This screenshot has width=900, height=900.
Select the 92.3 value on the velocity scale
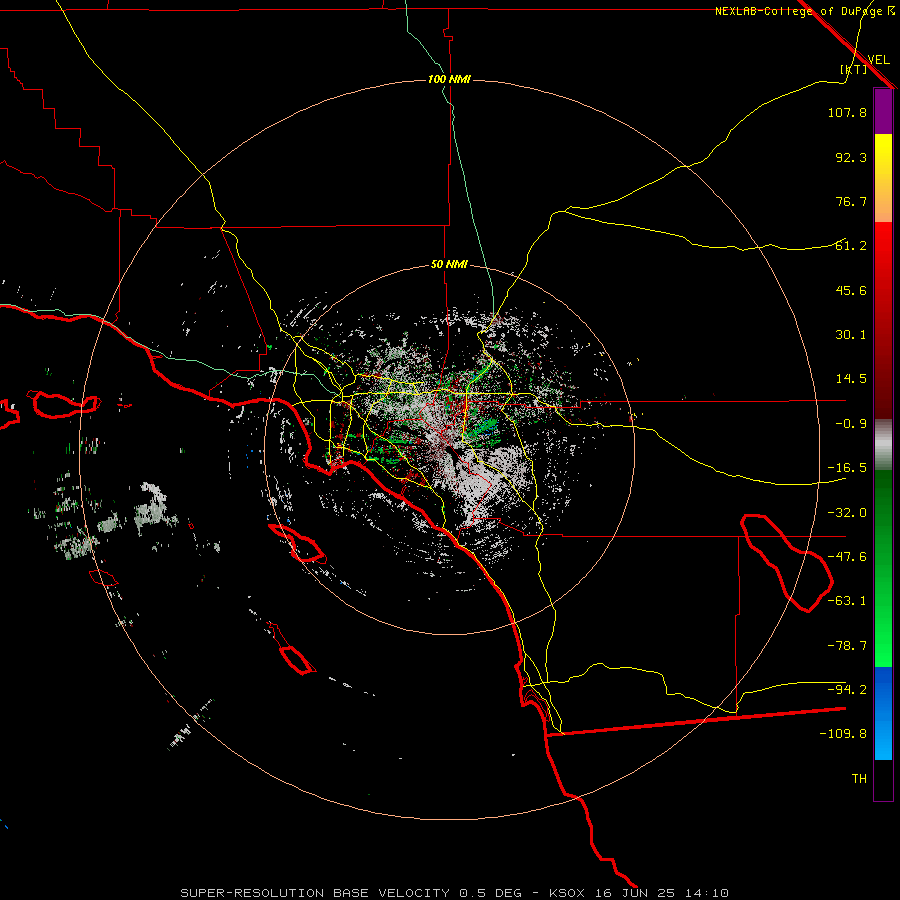coord(851,157)
